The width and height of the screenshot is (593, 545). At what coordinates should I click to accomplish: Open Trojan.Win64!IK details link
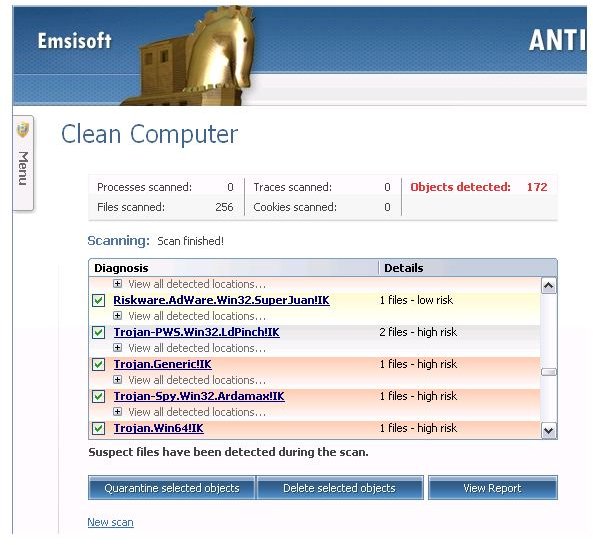[x=158, y=428]
